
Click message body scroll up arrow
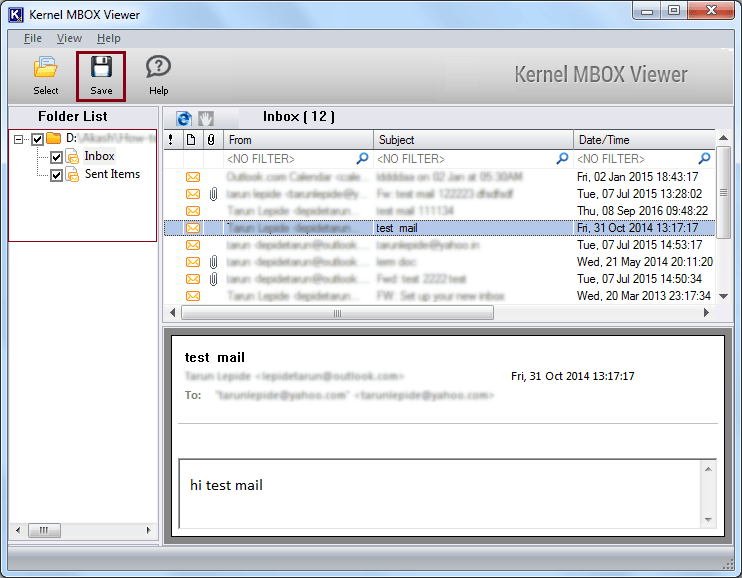[x=708, y=469]
